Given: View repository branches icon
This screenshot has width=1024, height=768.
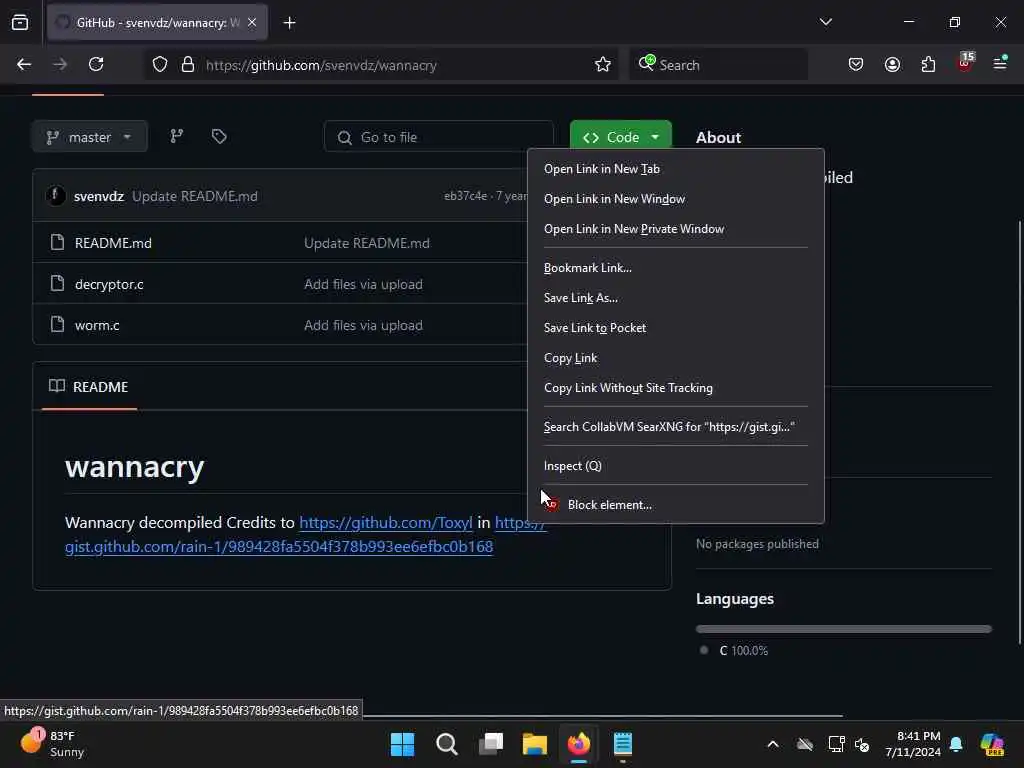Looking at the screenshot, I should [177, 136].
